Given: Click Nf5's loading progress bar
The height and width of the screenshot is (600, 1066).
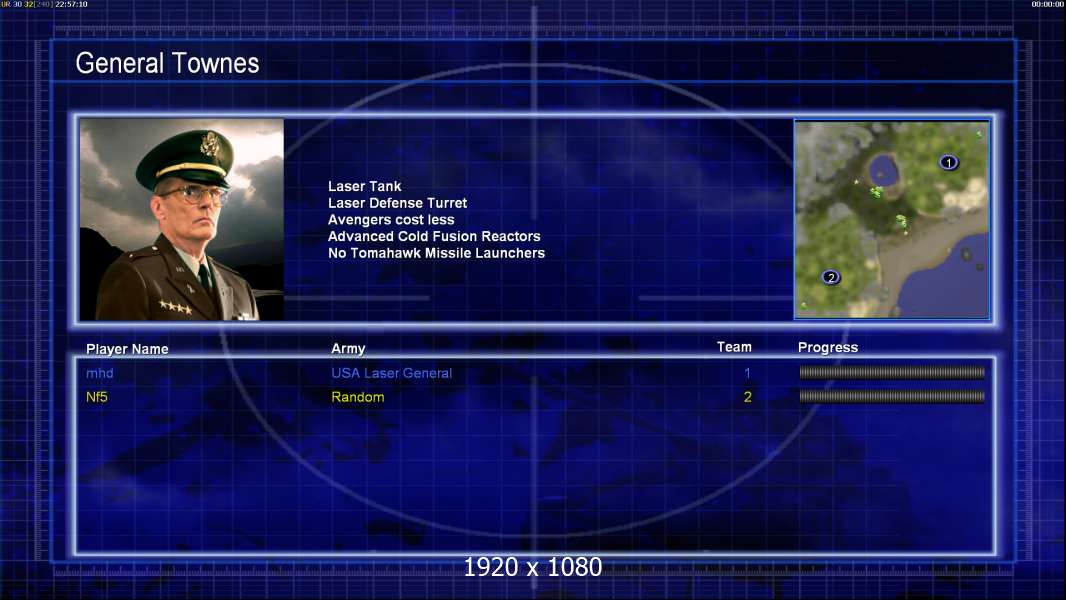Looking at the screenshot, I should click(x=892, y=396).
